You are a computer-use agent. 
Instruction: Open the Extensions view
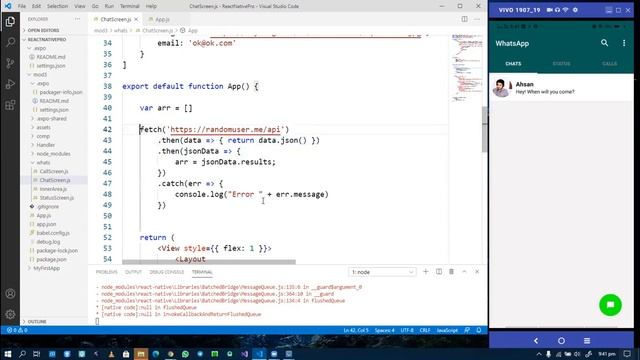click(x=10, y=105)
